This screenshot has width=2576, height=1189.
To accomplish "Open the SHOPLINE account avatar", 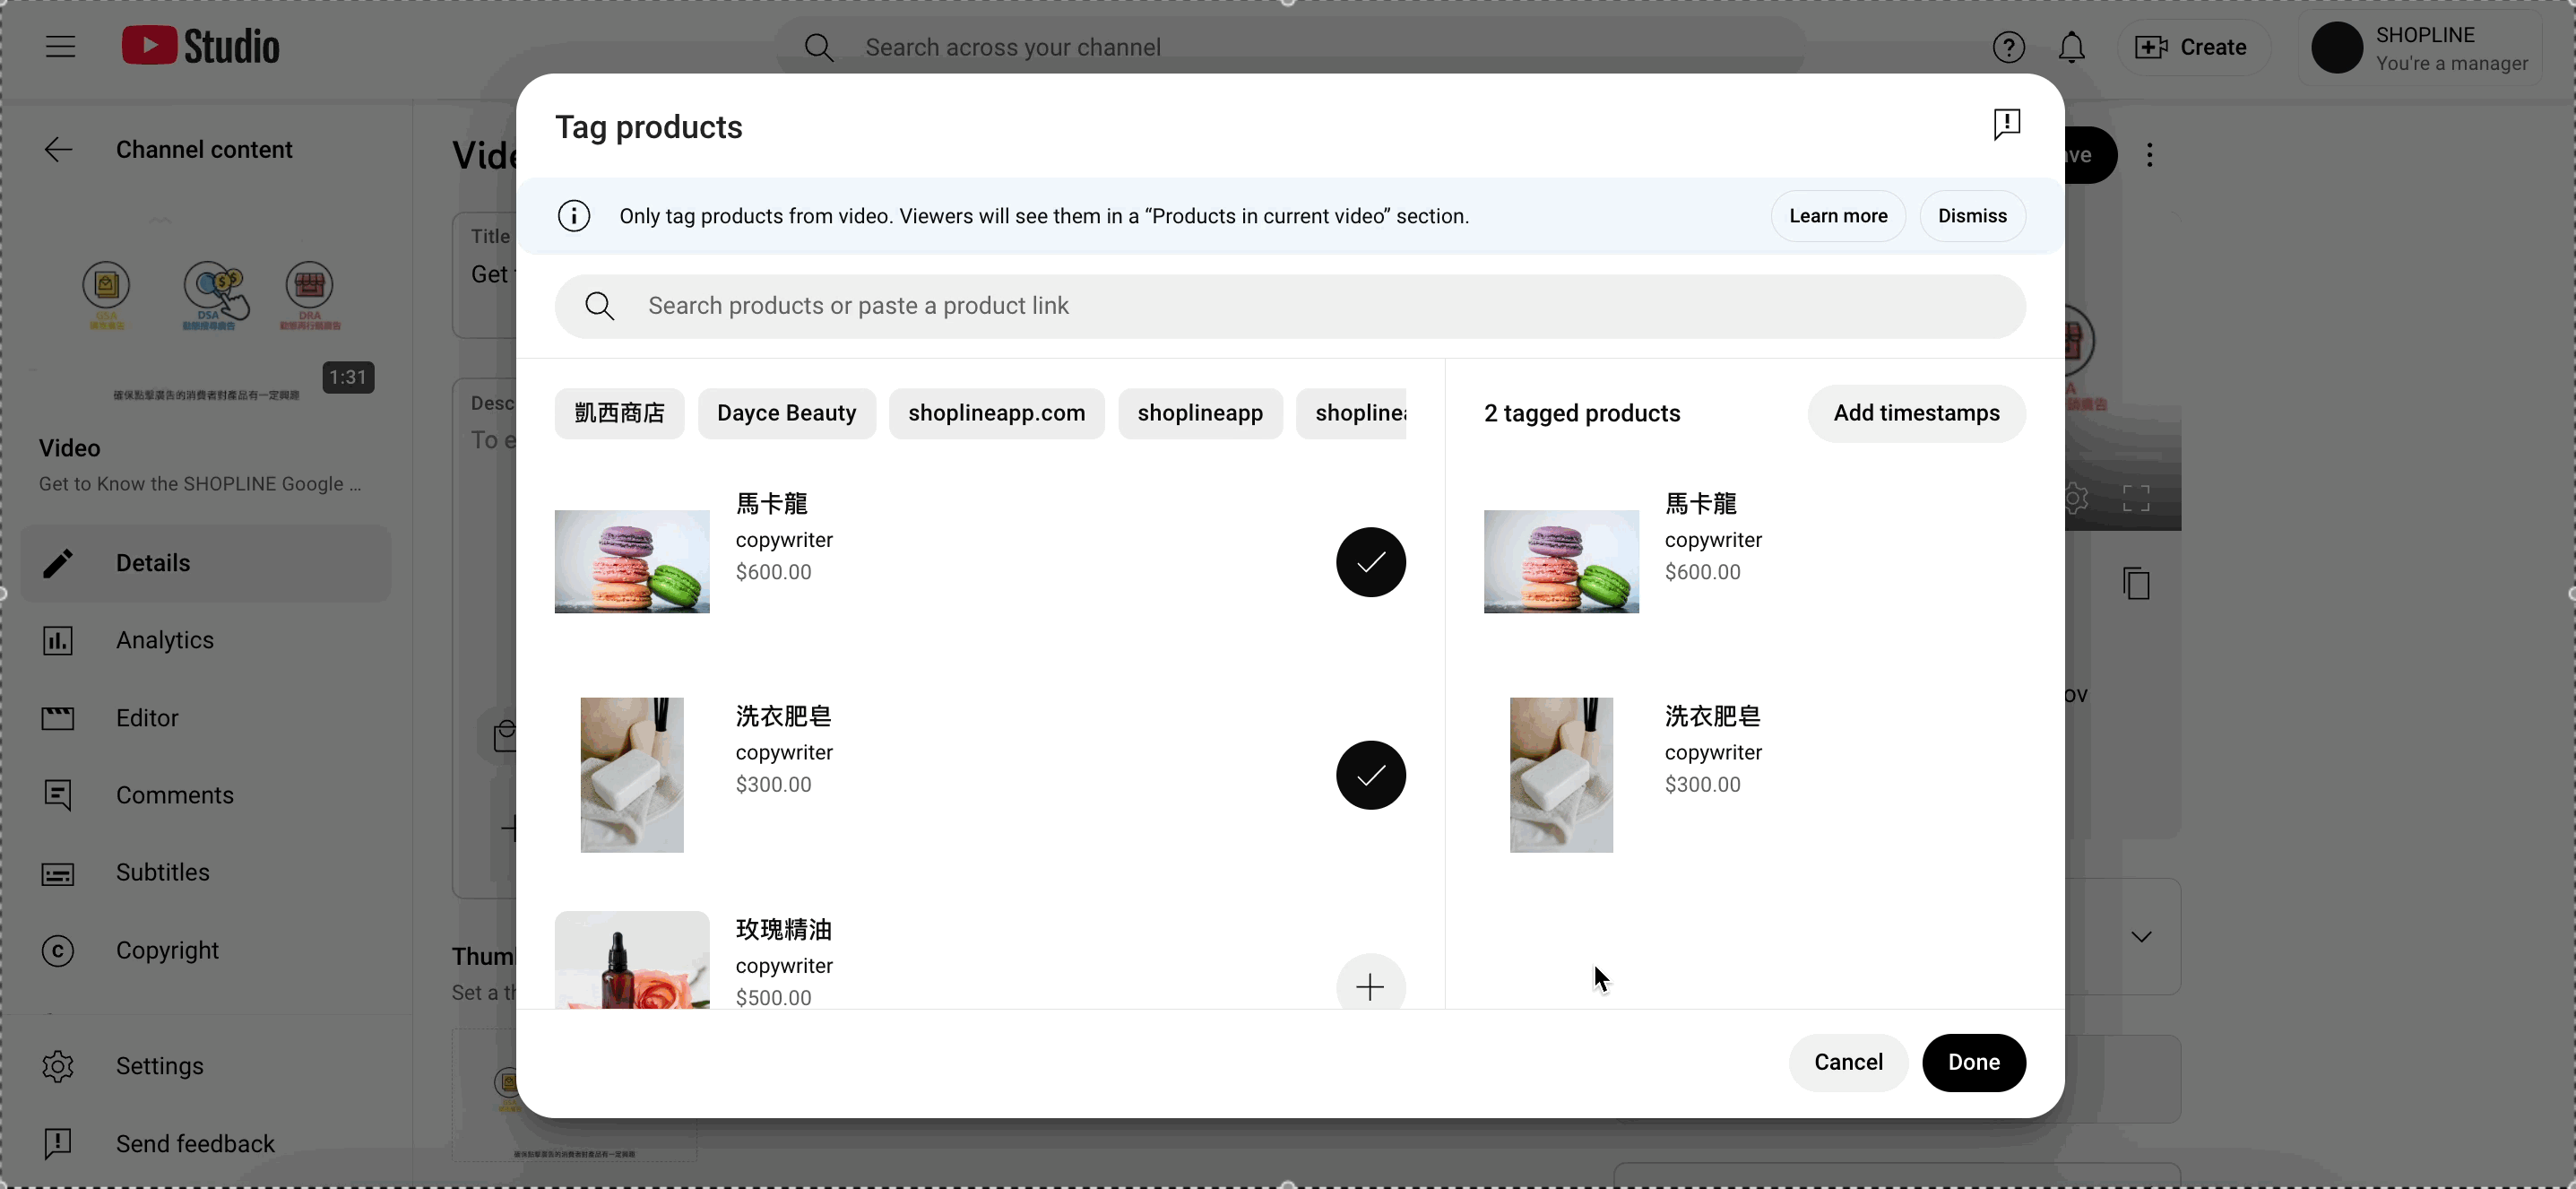I will tap(2337, 47).
